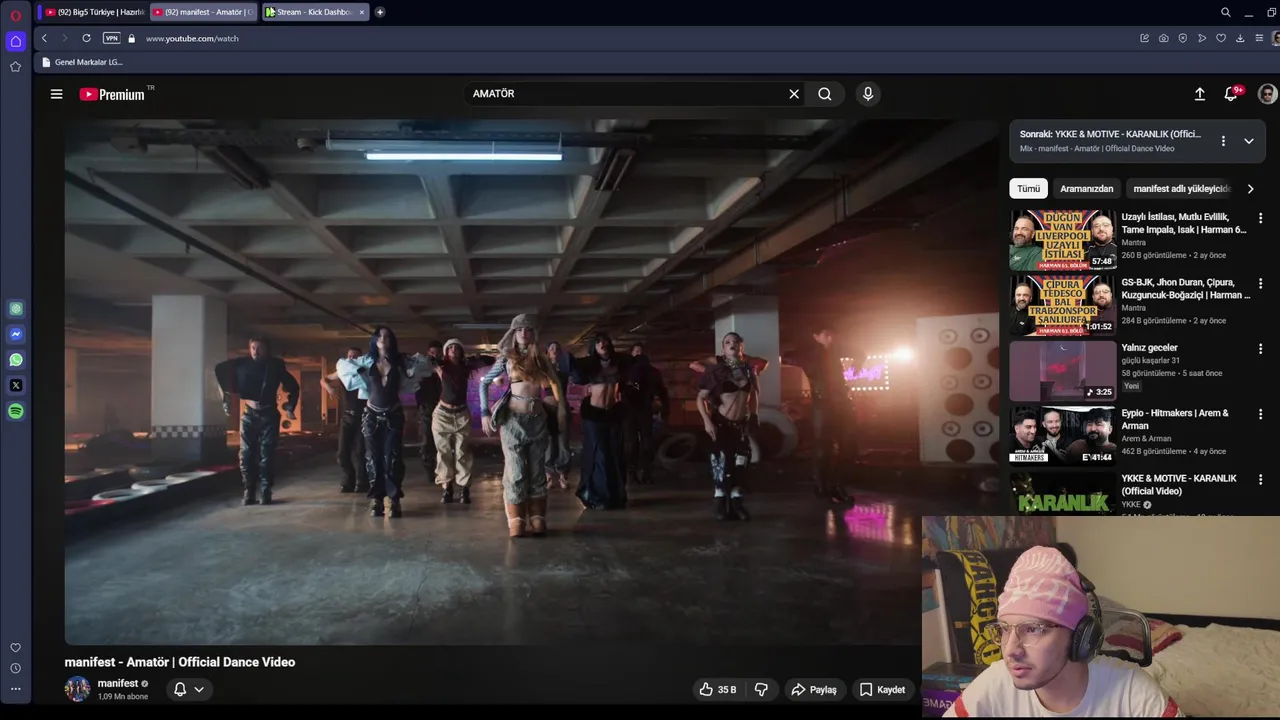Open options menu for KARANLIK video
The width and height of the screenshot is (1280, 720).
1260,480
